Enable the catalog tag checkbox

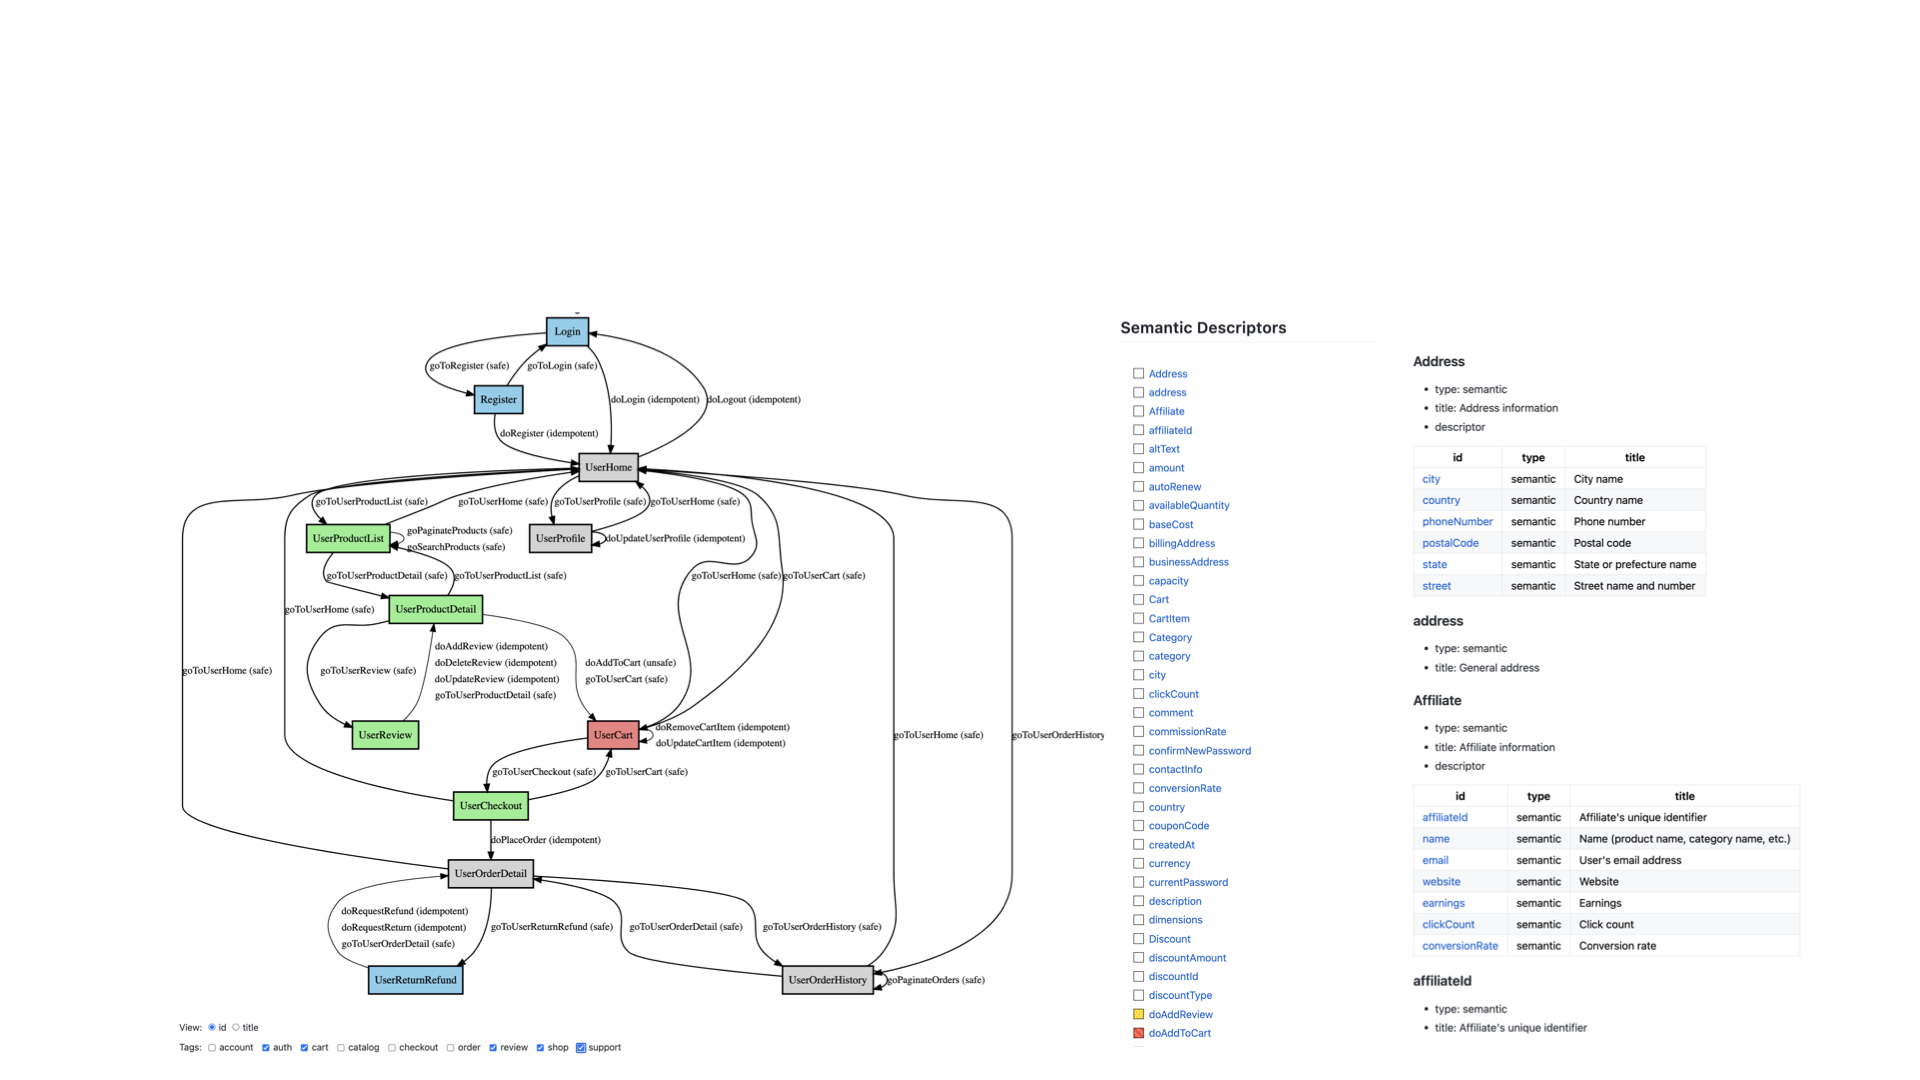341,1048
